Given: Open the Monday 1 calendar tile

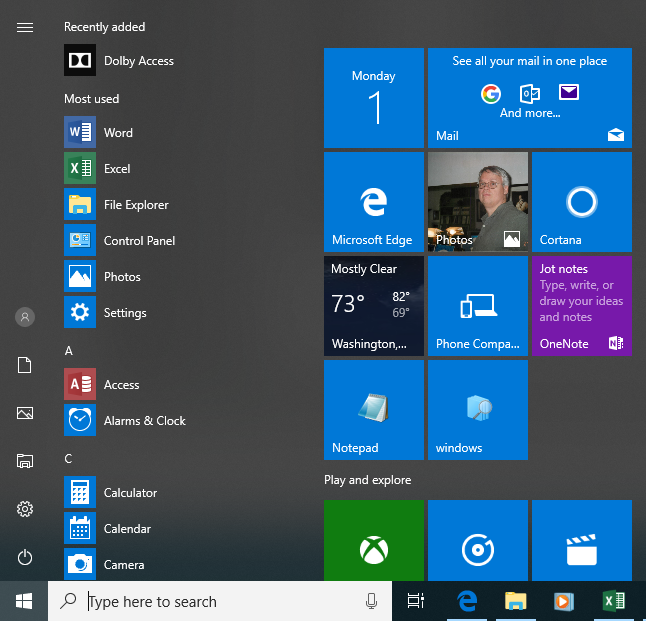Looking at the screenshot, I should click(374, 98).
